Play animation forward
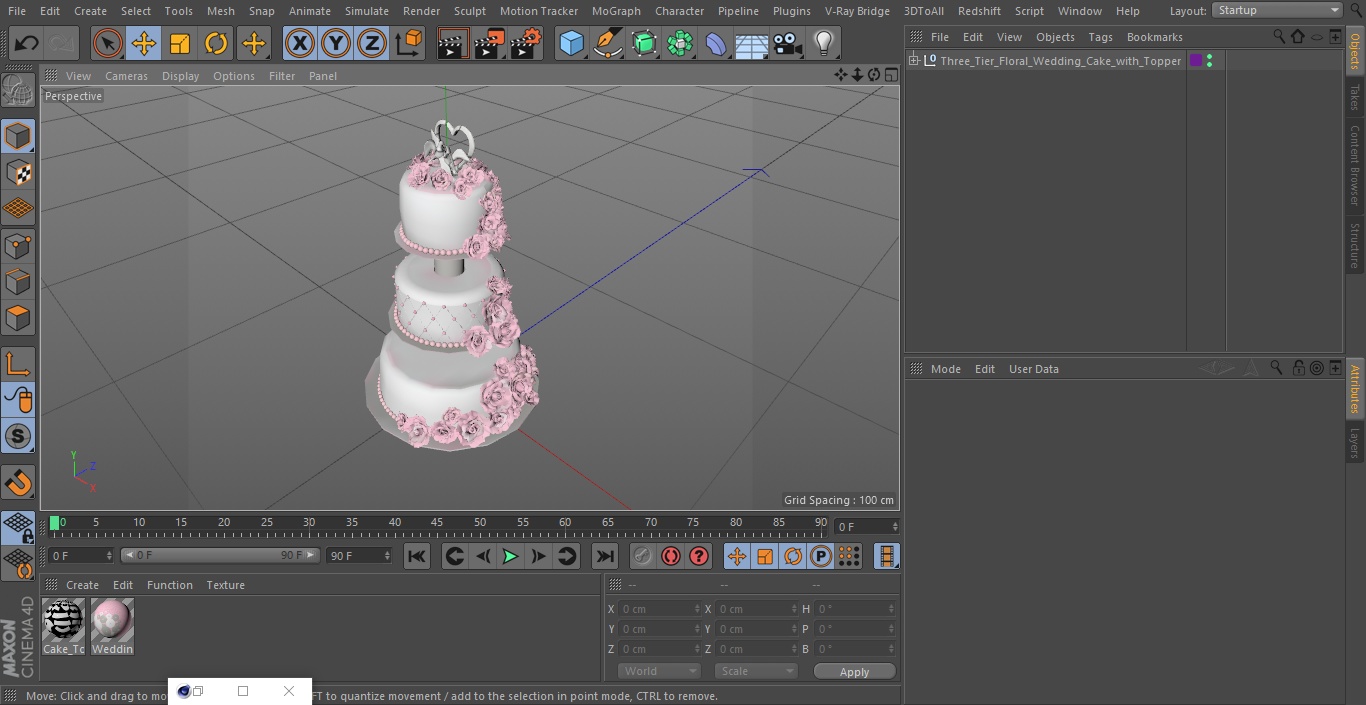Image resolution: width=1366 pixels, height=705 pixels. pyautogui.click(x=510, y=556)
